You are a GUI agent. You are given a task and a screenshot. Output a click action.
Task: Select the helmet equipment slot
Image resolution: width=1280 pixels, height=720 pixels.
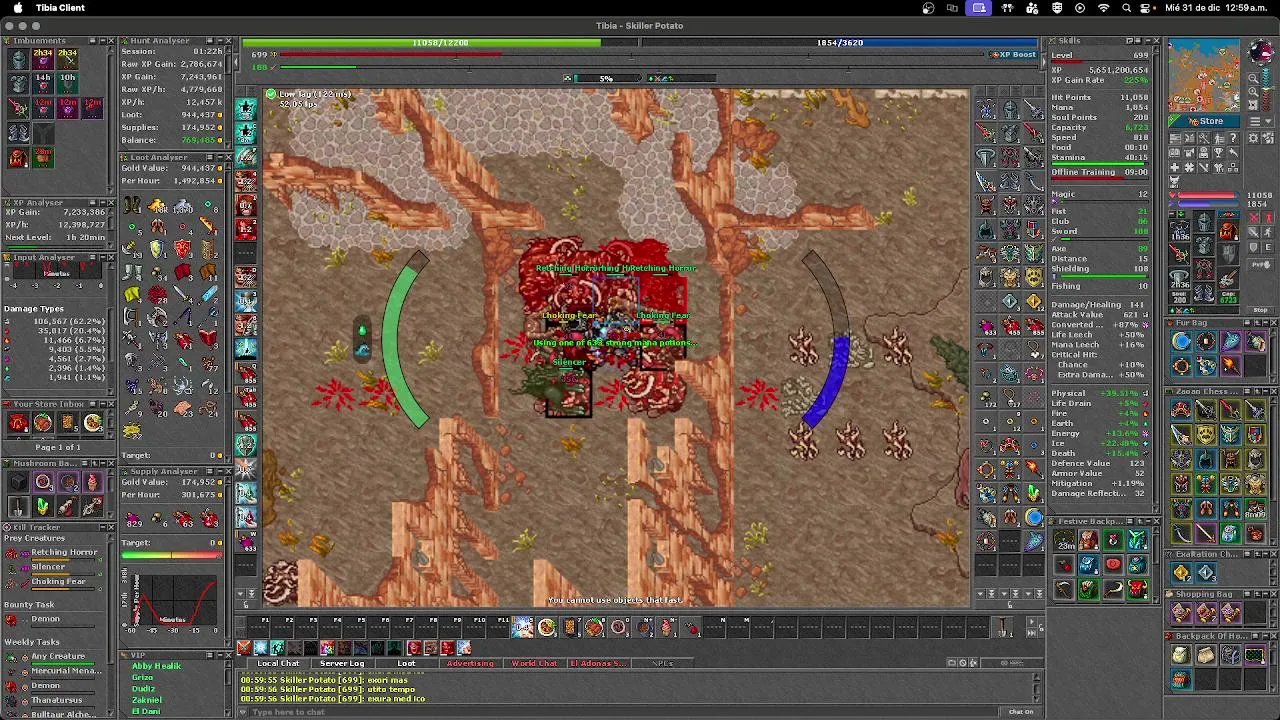tap(1204, 222)
